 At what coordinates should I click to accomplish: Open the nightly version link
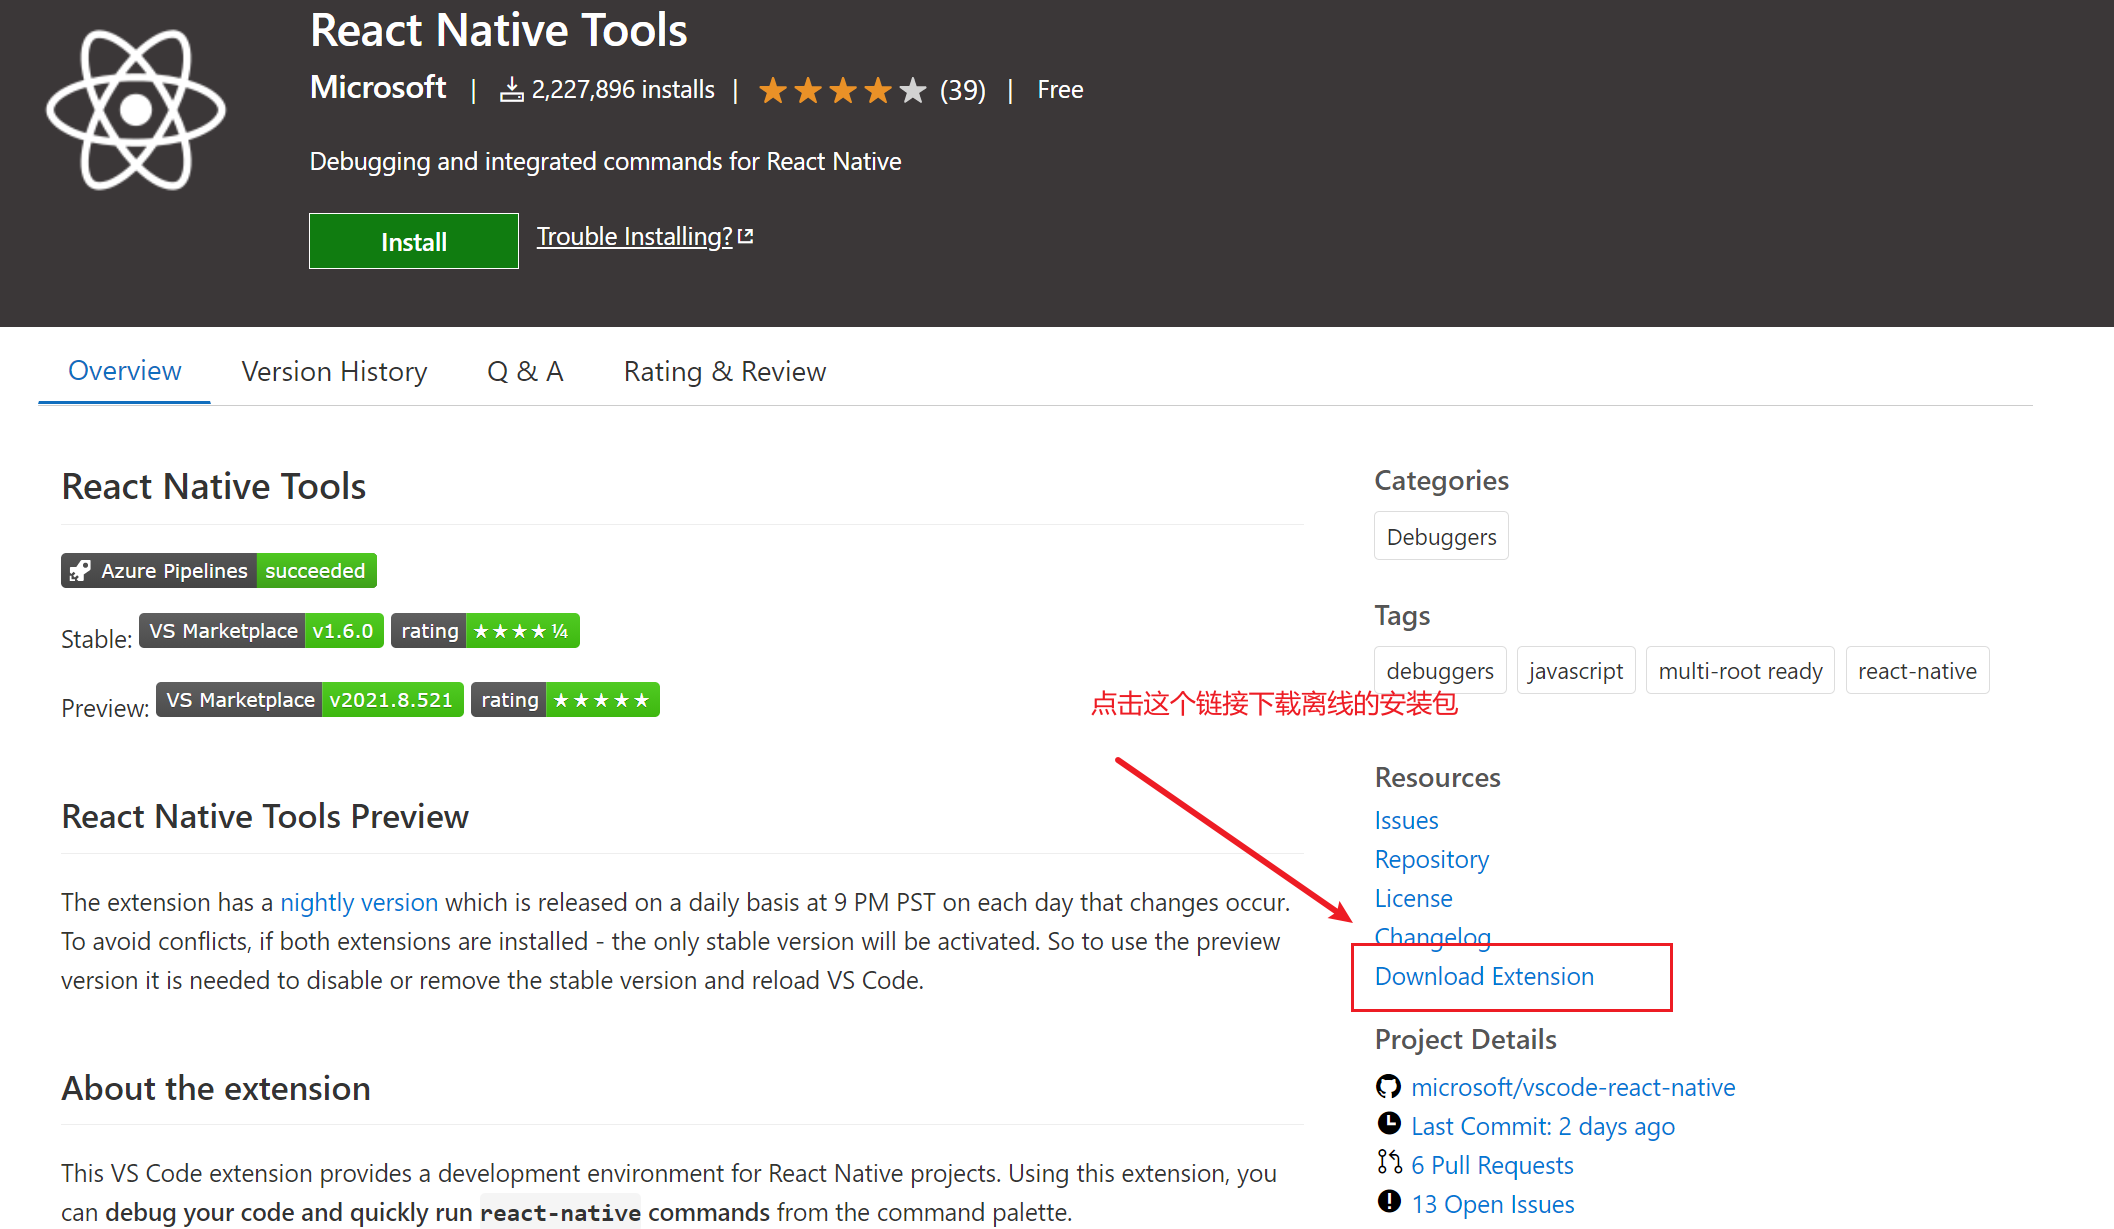[358, 902]
